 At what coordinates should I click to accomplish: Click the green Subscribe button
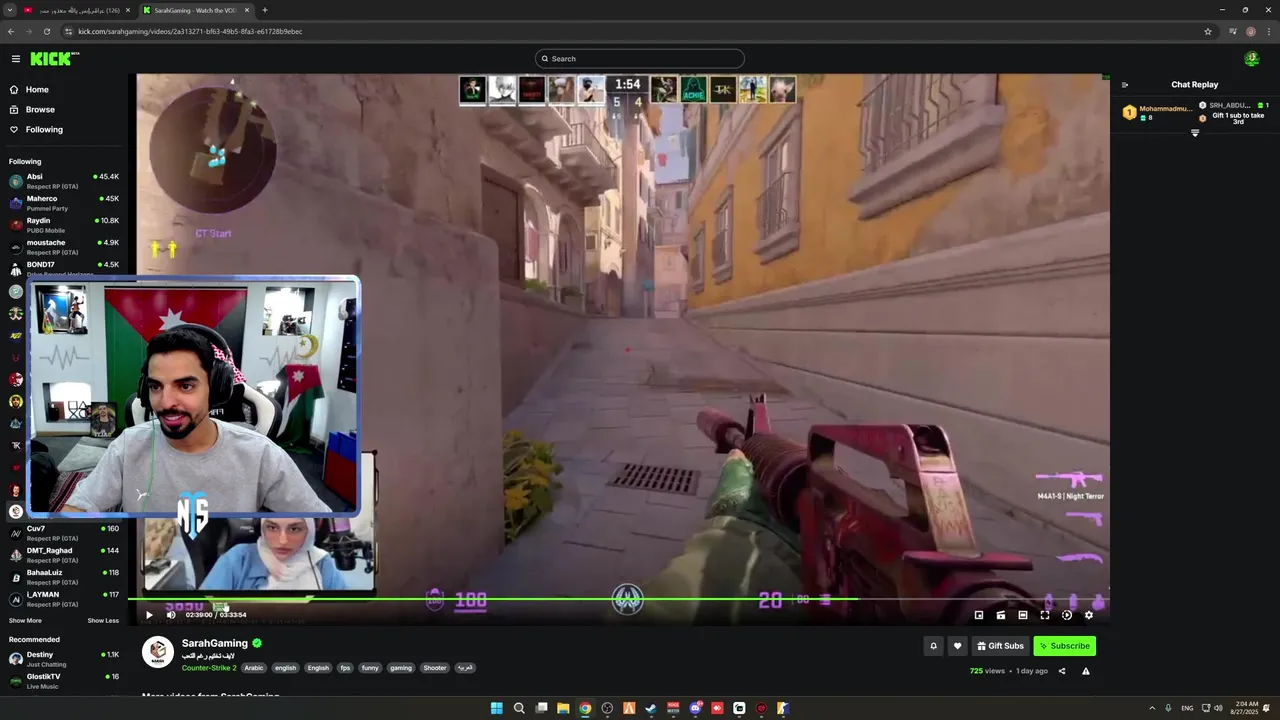[x=1065, y=646]
